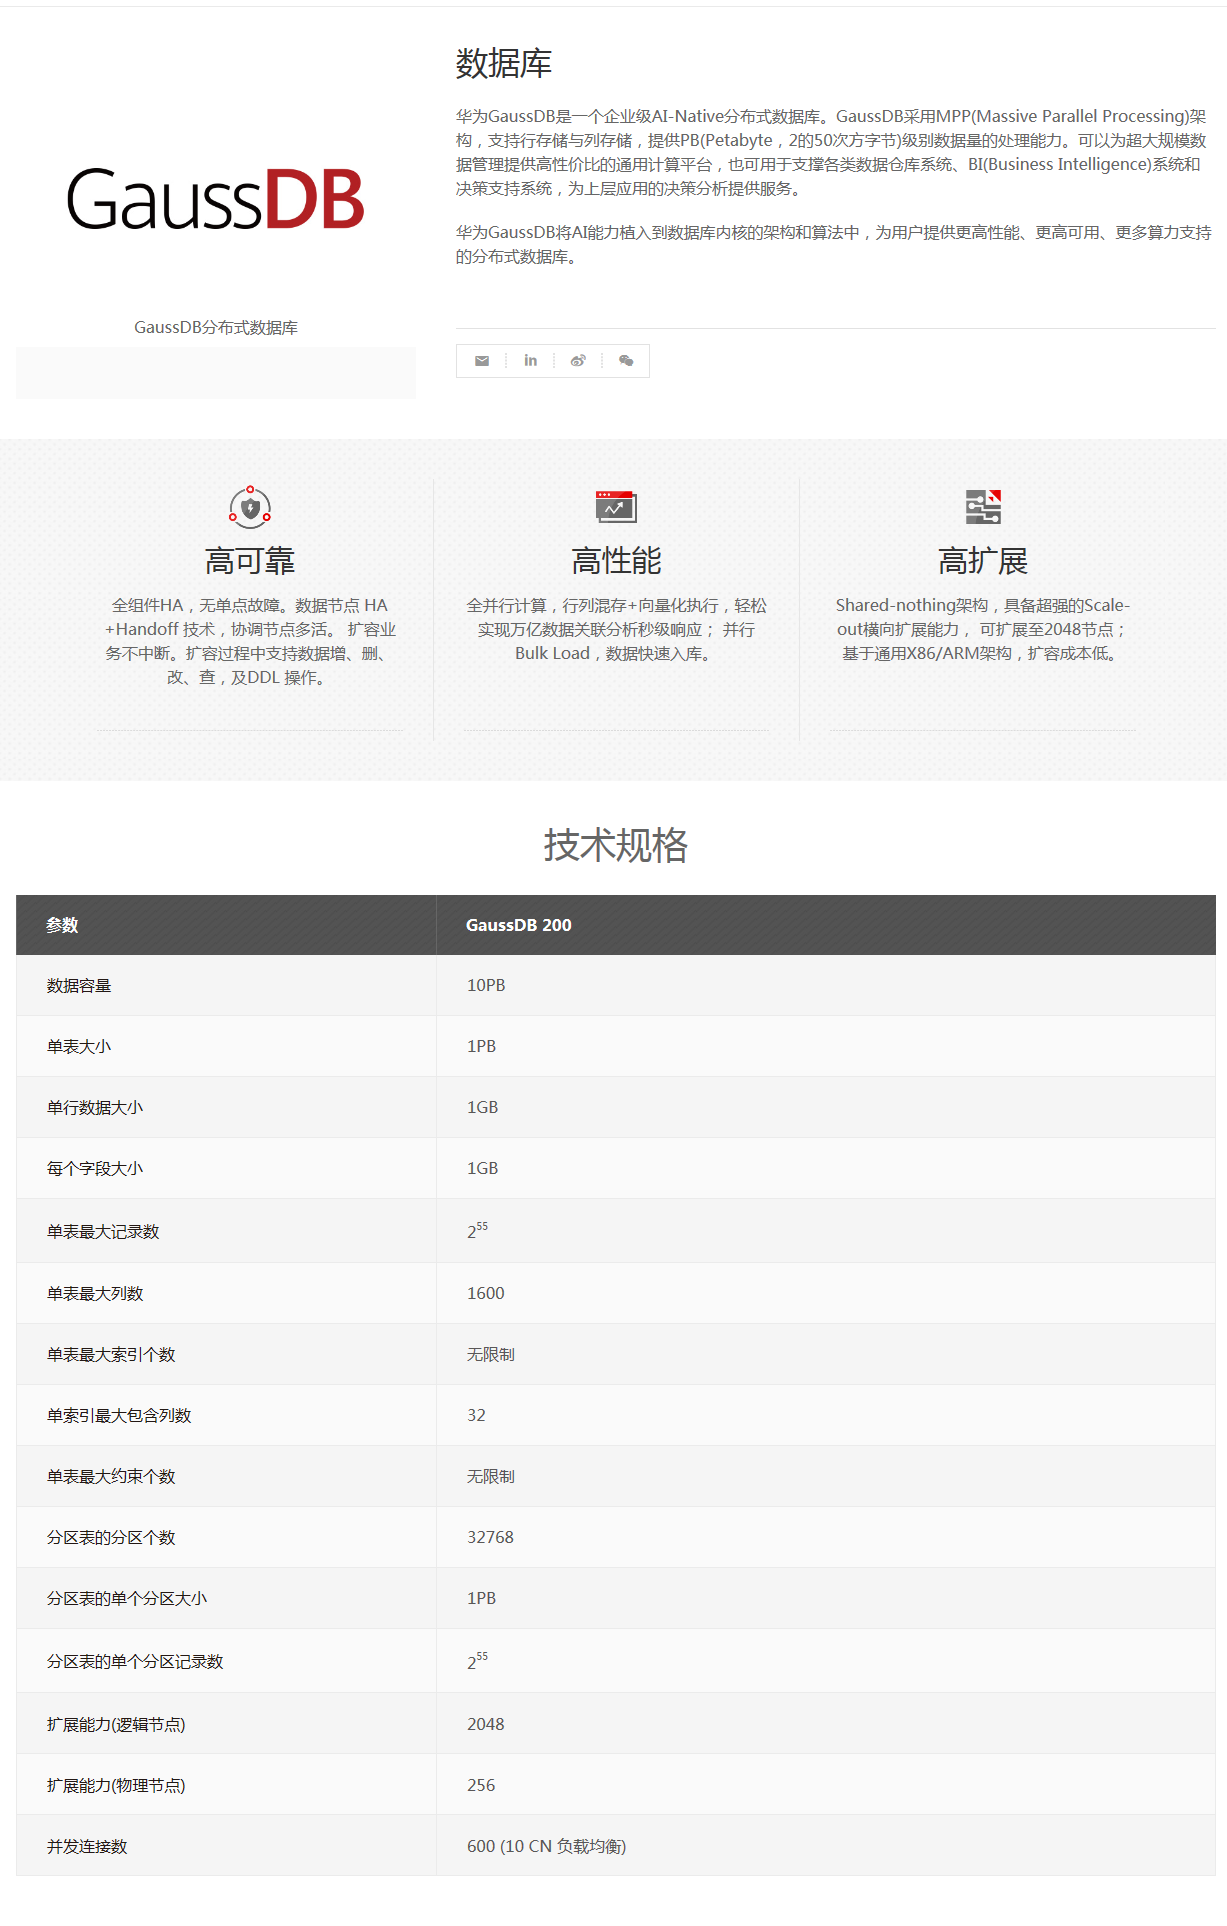
Task: Click the 高扩展 servers icon
Action: coord(983,507)
